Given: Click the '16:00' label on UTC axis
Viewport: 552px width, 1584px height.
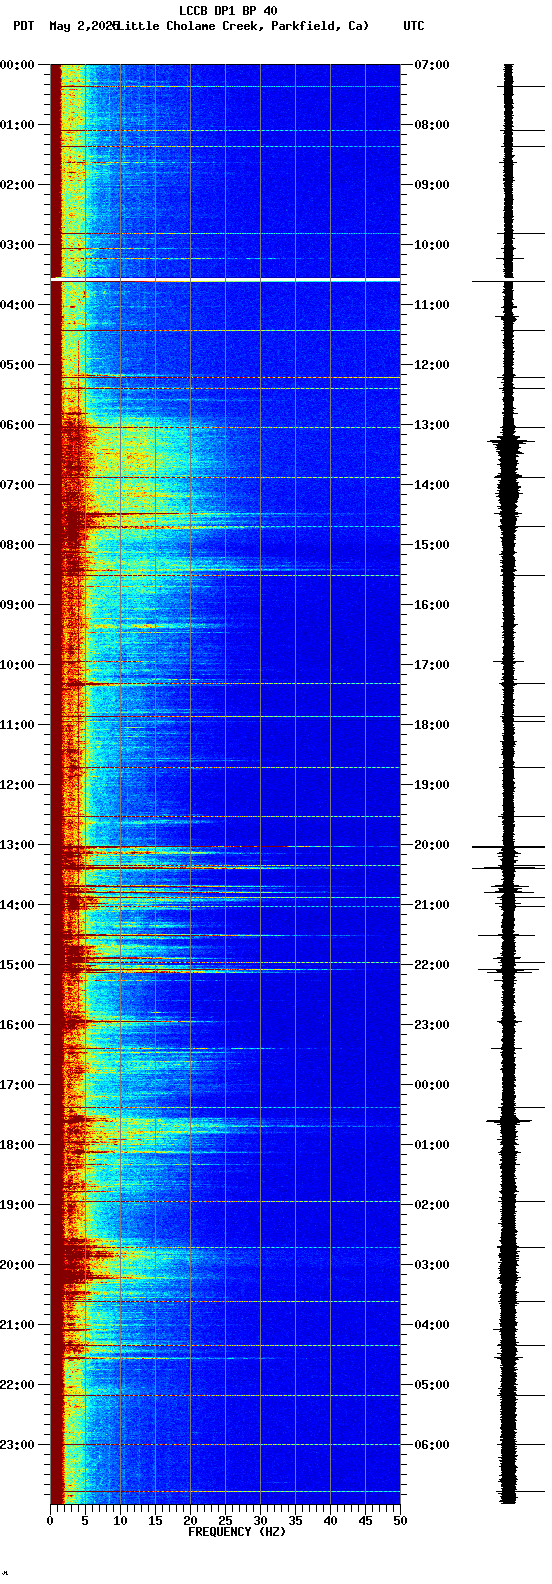Looking at the screenshot, I should click(x=432, y=605).
